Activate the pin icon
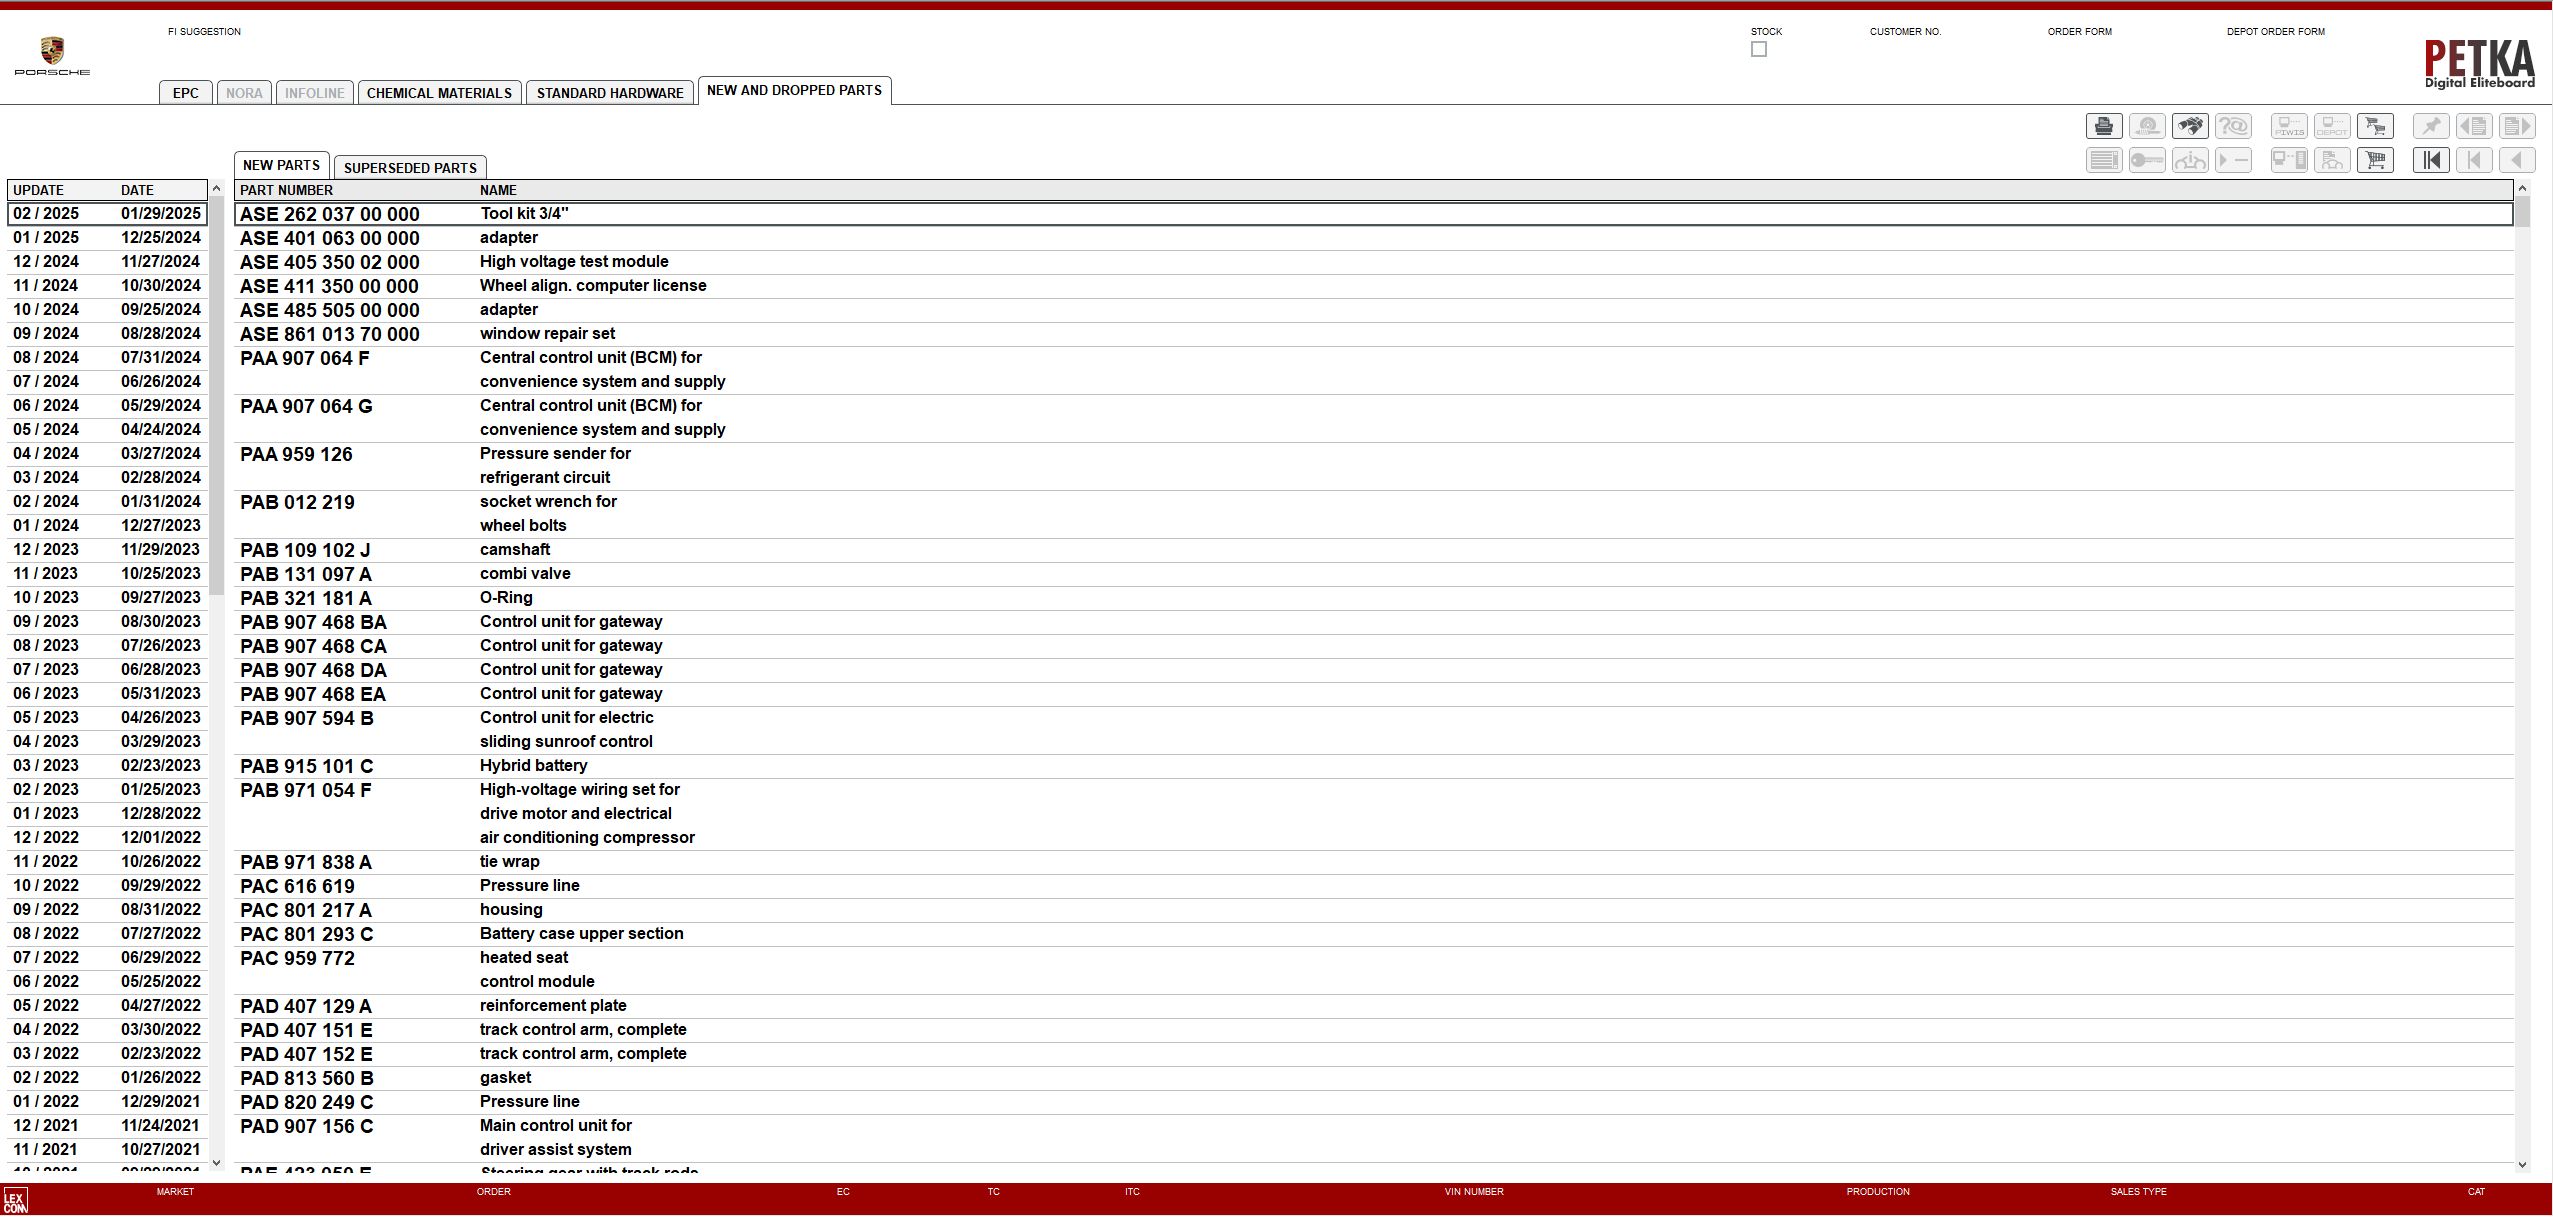The height and width of the screenshot is (1217, 2553). click(x=2433, y=126)
